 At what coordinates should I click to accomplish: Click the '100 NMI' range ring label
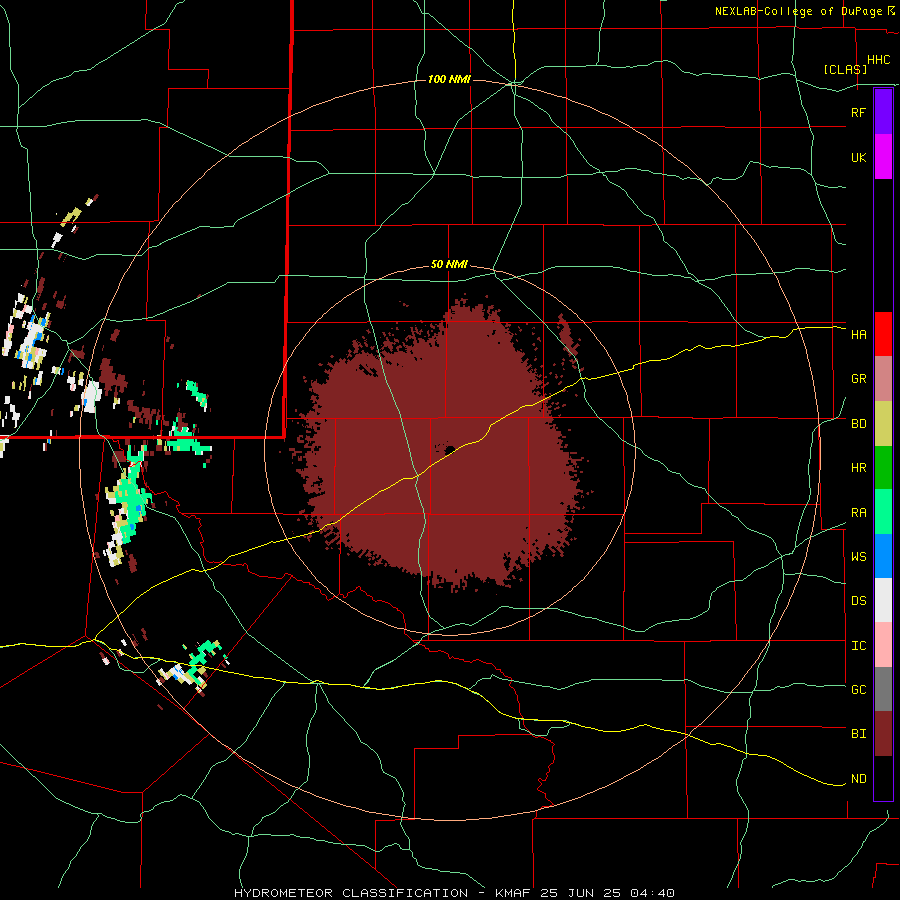point(449,79)
